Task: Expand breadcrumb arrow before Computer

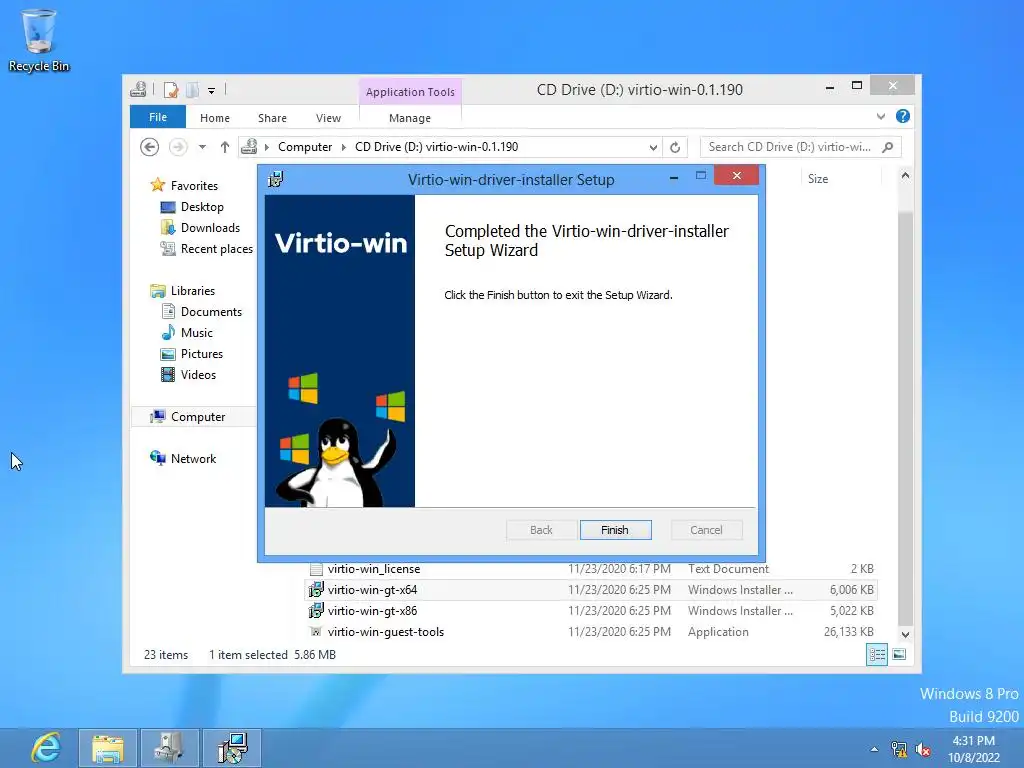Action: (266, 147)
